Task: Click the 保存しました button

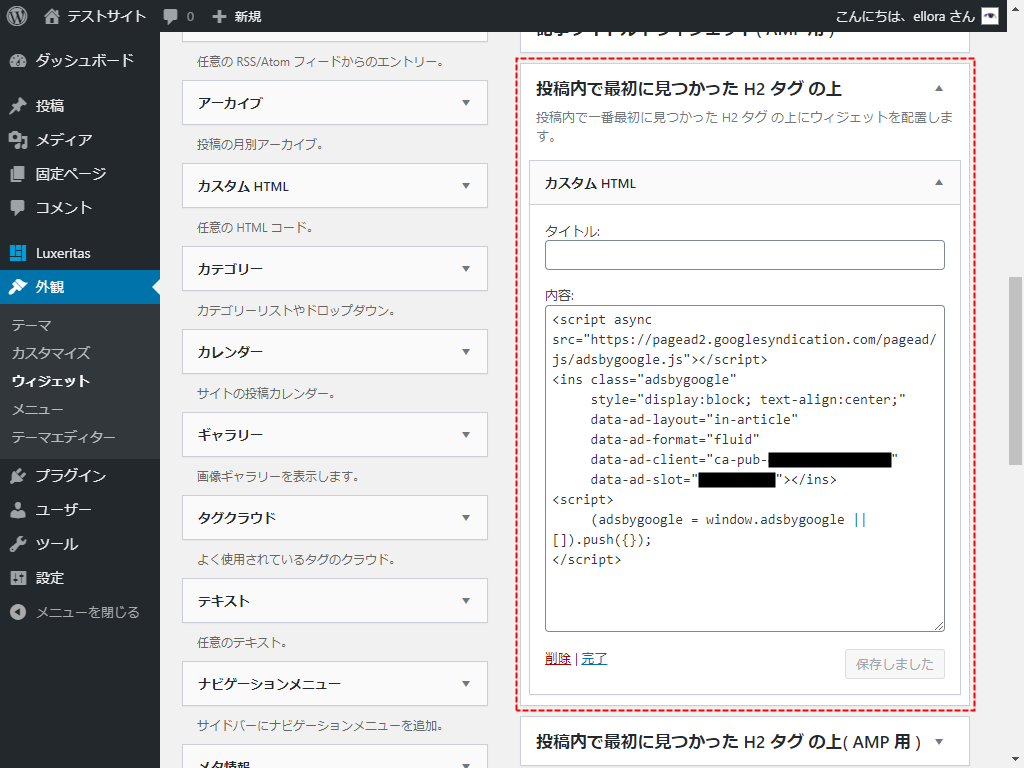Action: point(895,664)
